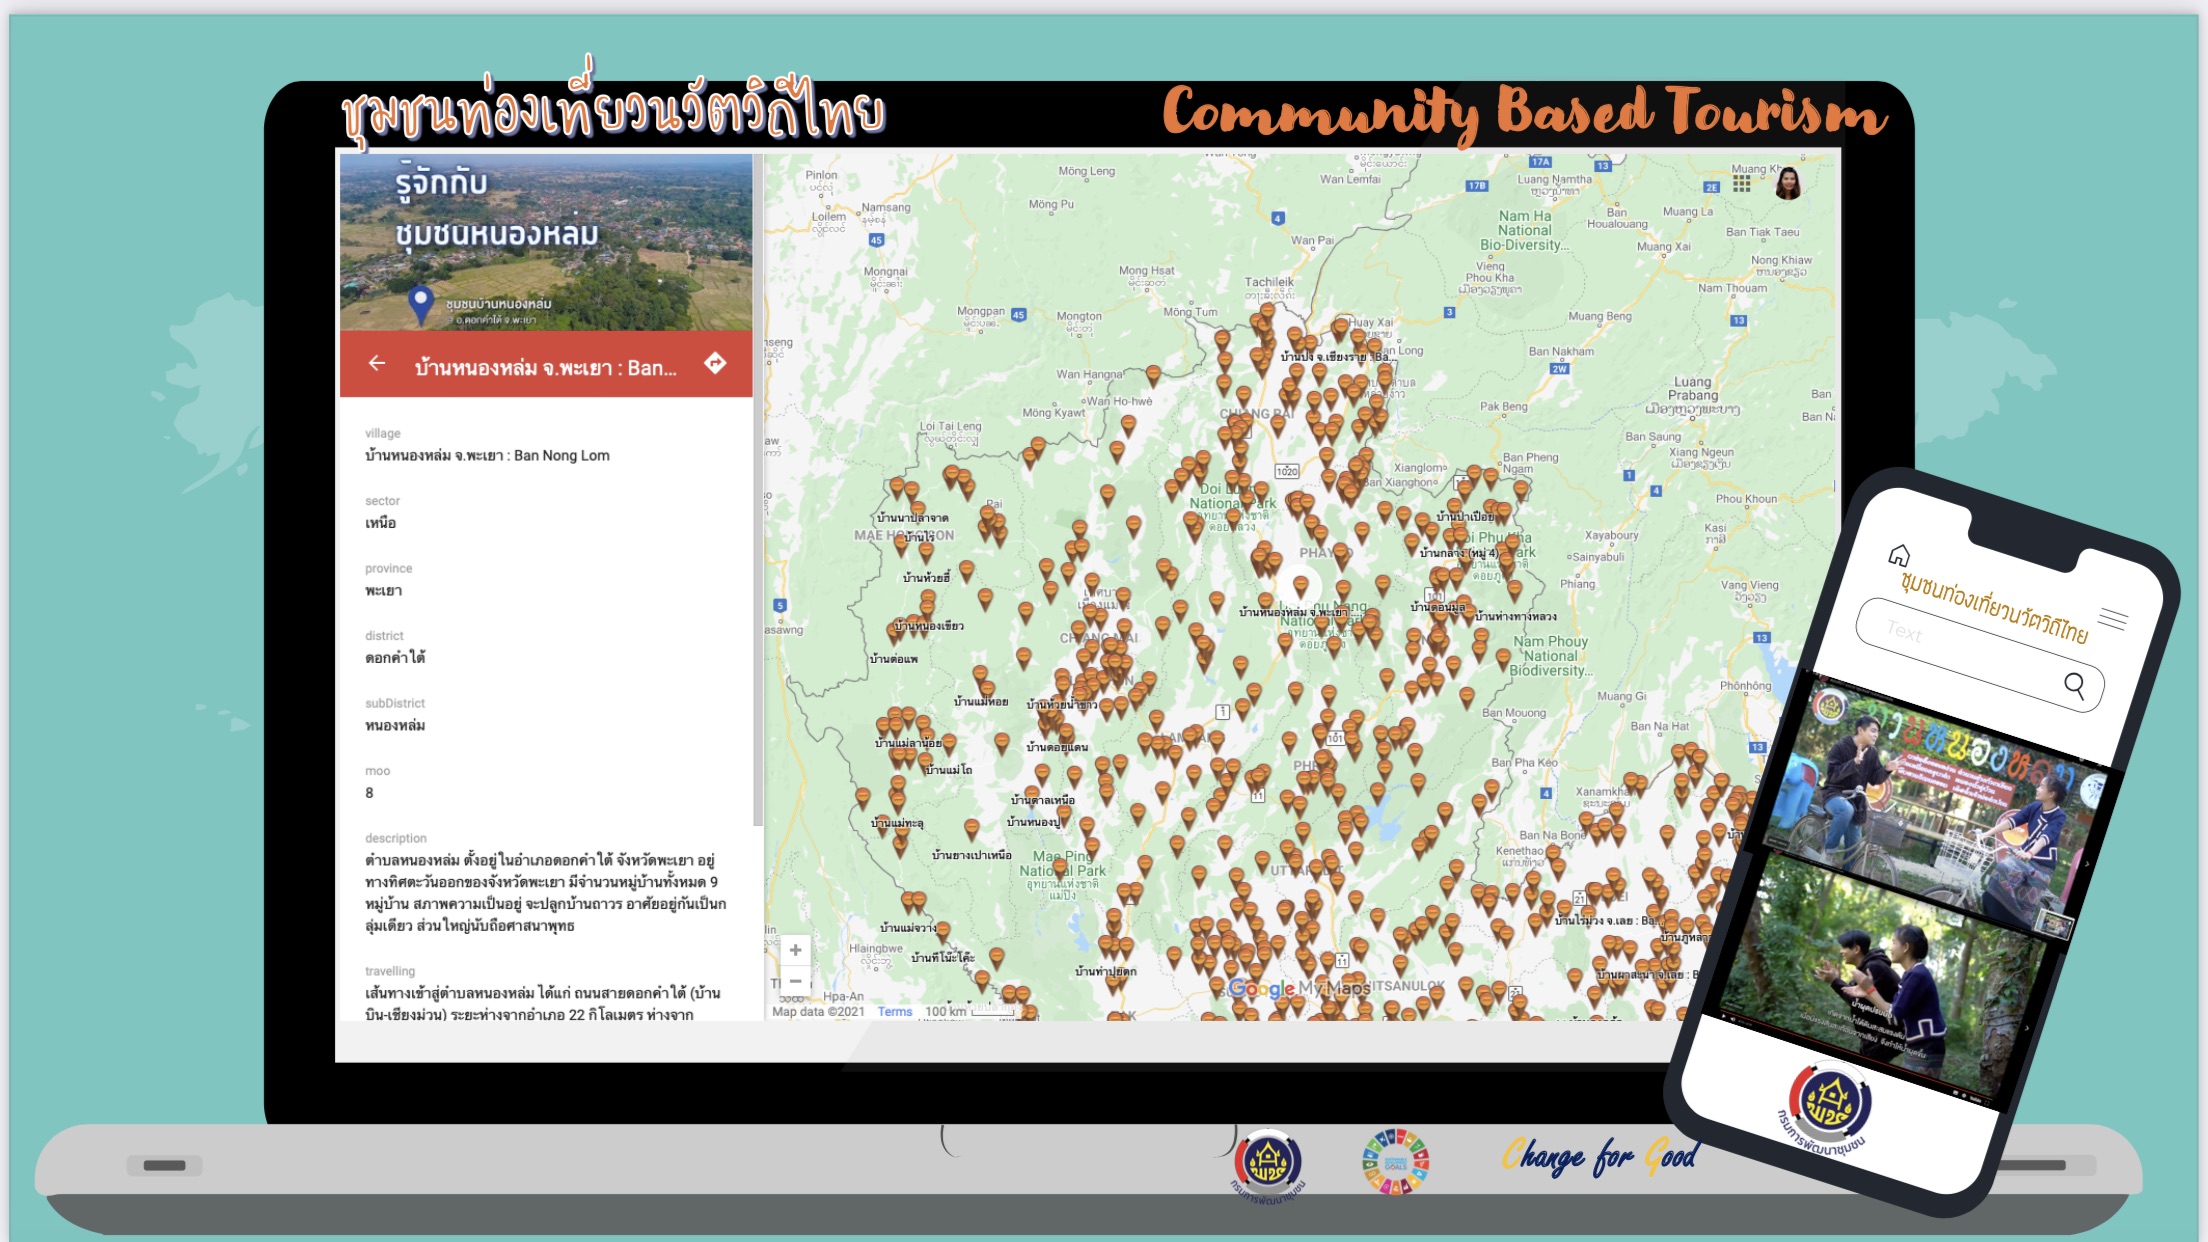Click the map zoom in plus button
Viewport: 2208px width, 1242px height.
pyautogui.click(x=795, y=950)
